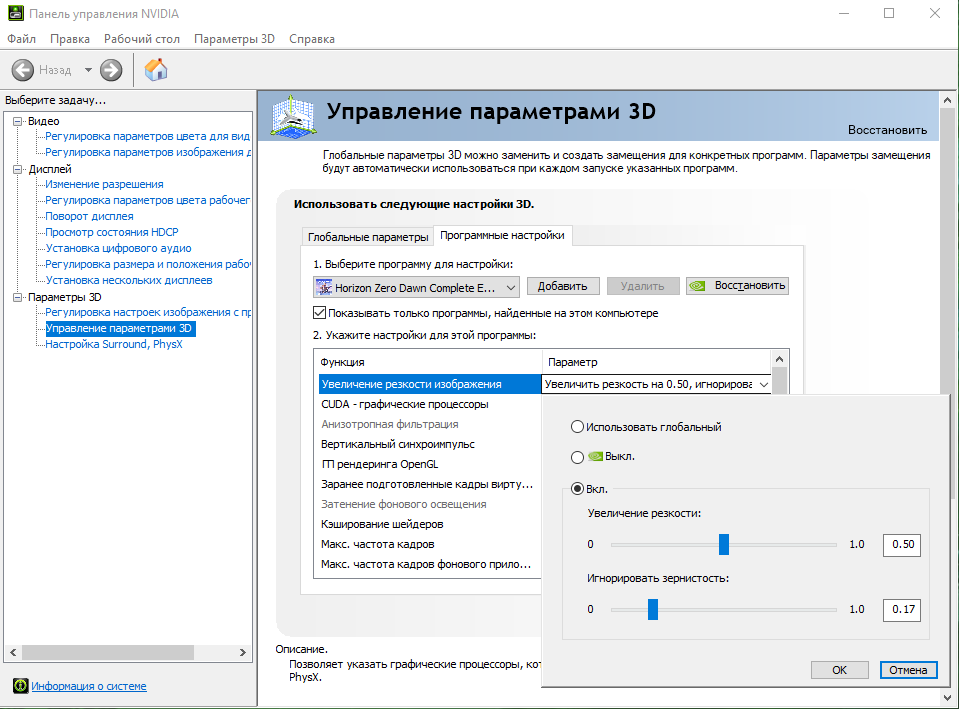Switch to Глобальные параметры tab
959x709 pixels.
[x=368, y=237]
